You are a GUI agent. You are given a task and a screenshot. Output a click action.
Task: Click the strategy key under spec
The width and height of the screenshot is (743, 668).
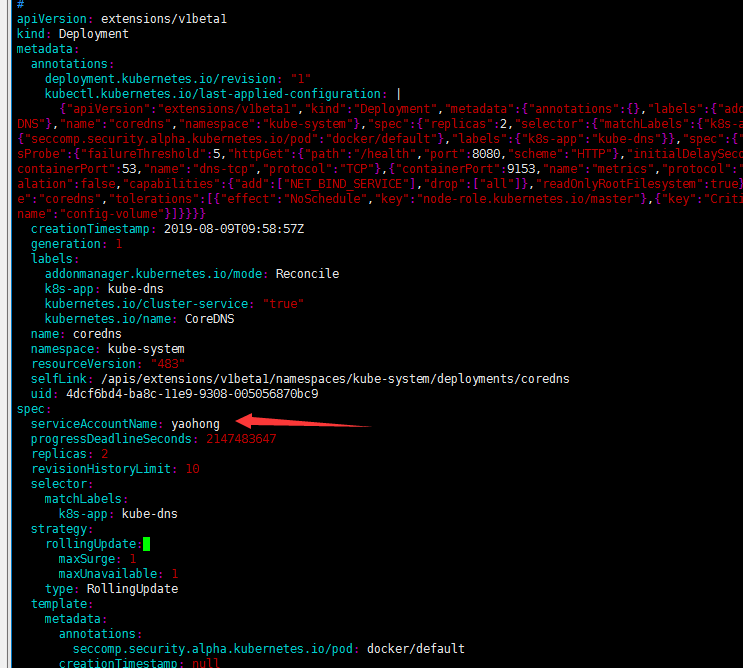pyautogui.click(x=58, y=529)
